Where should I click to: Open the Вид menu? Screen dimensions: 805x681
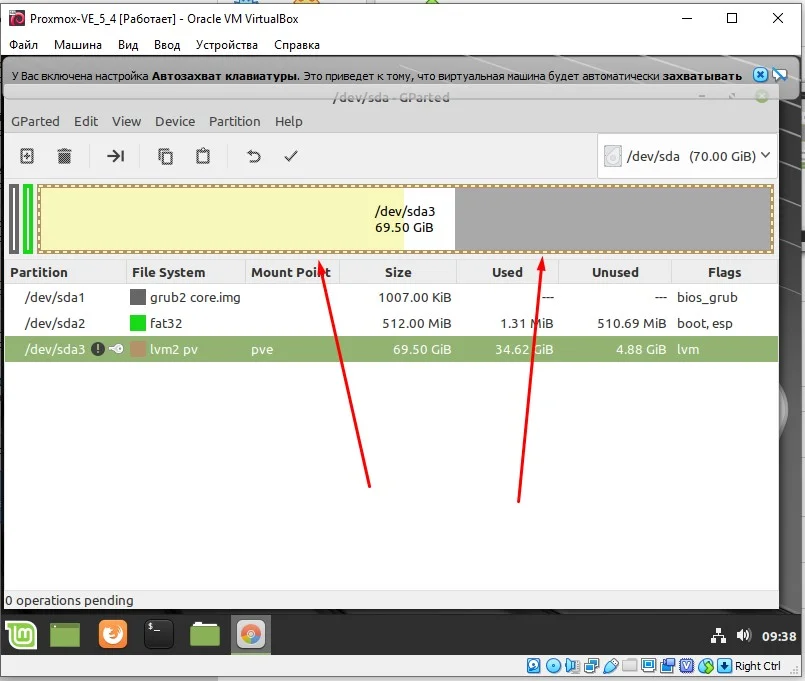128,45
